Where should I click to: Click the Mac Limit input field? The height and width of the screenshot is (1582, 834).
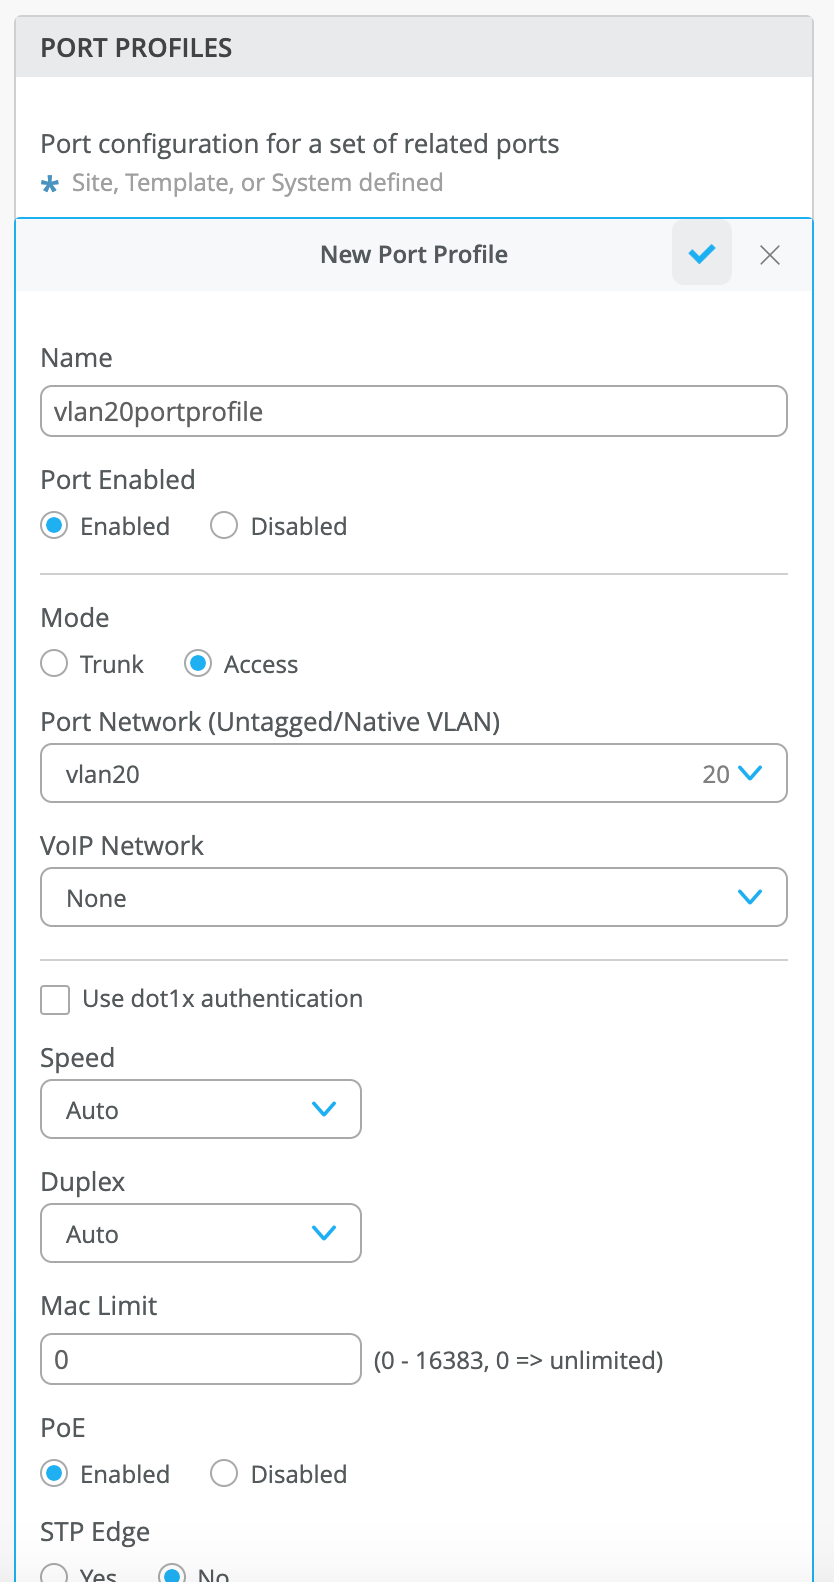pyautogui.click(x=200, y=1360)
